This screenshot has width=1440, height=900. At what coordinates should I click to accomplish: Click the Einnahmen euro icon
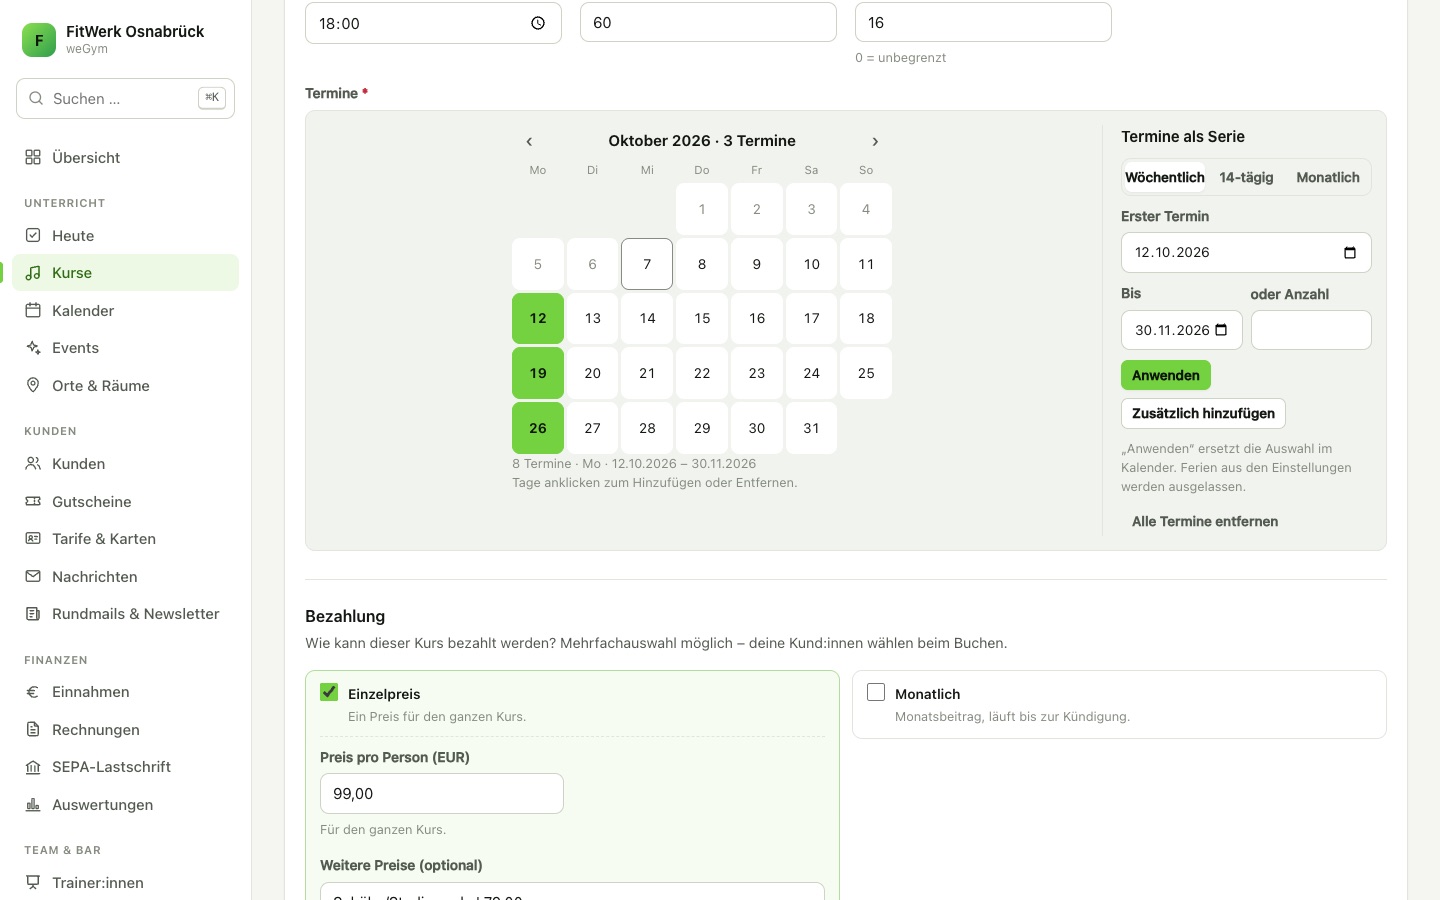33,691
